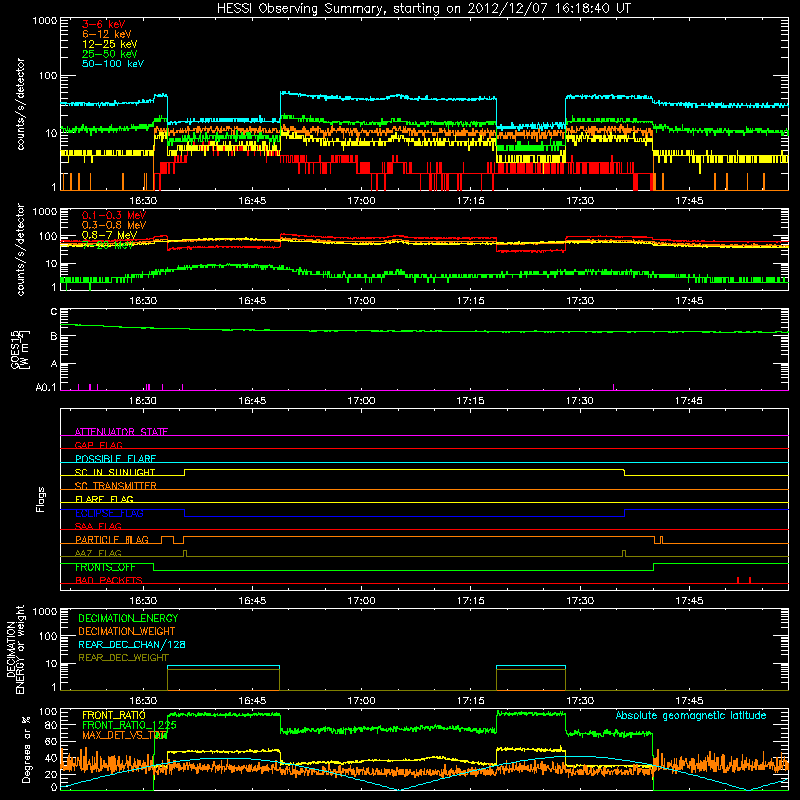Select the ATTENUATOR_STATE flag label
Image resolution: width=800 pixels, height=800 pixels.
[x=121, y=432]
